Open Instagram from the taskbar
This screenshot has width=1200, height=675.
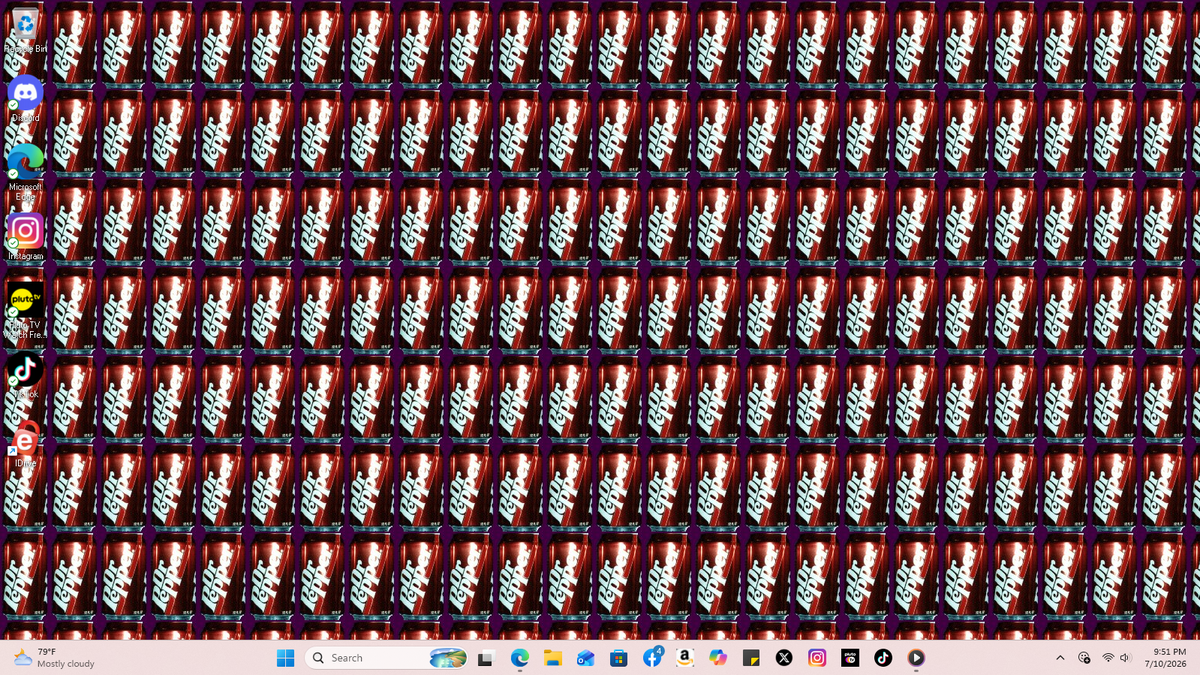[x=817, y=658]
